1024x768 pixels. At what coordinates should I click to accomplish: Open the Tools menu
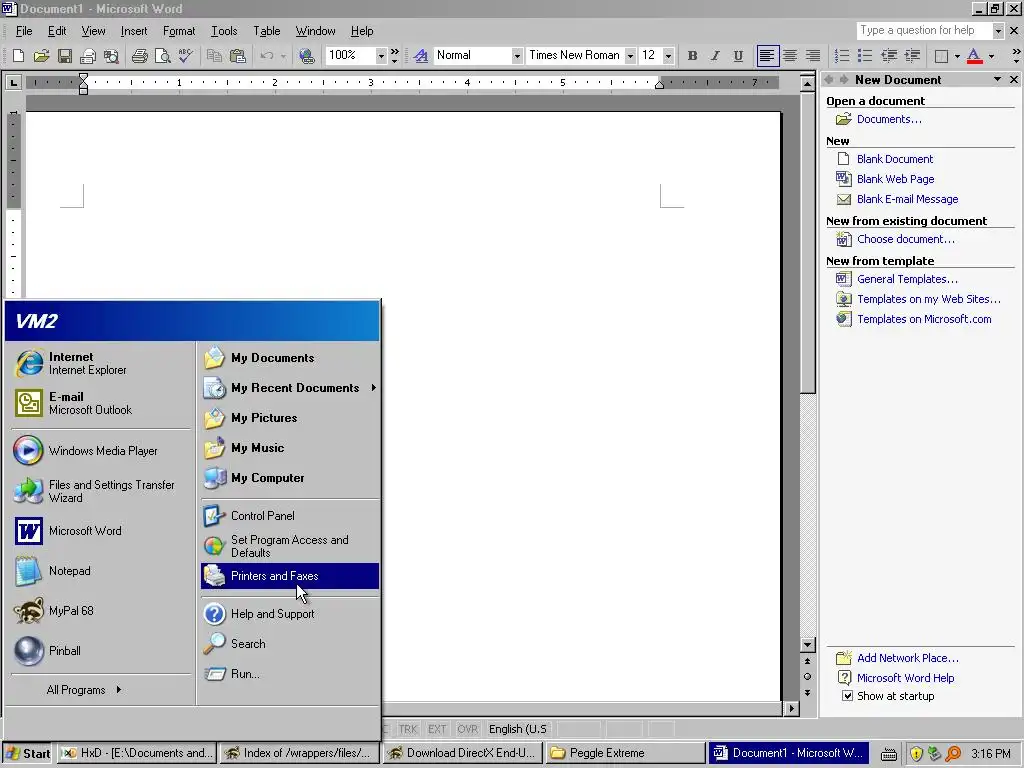pyautogui.click(x=224, y=31)
